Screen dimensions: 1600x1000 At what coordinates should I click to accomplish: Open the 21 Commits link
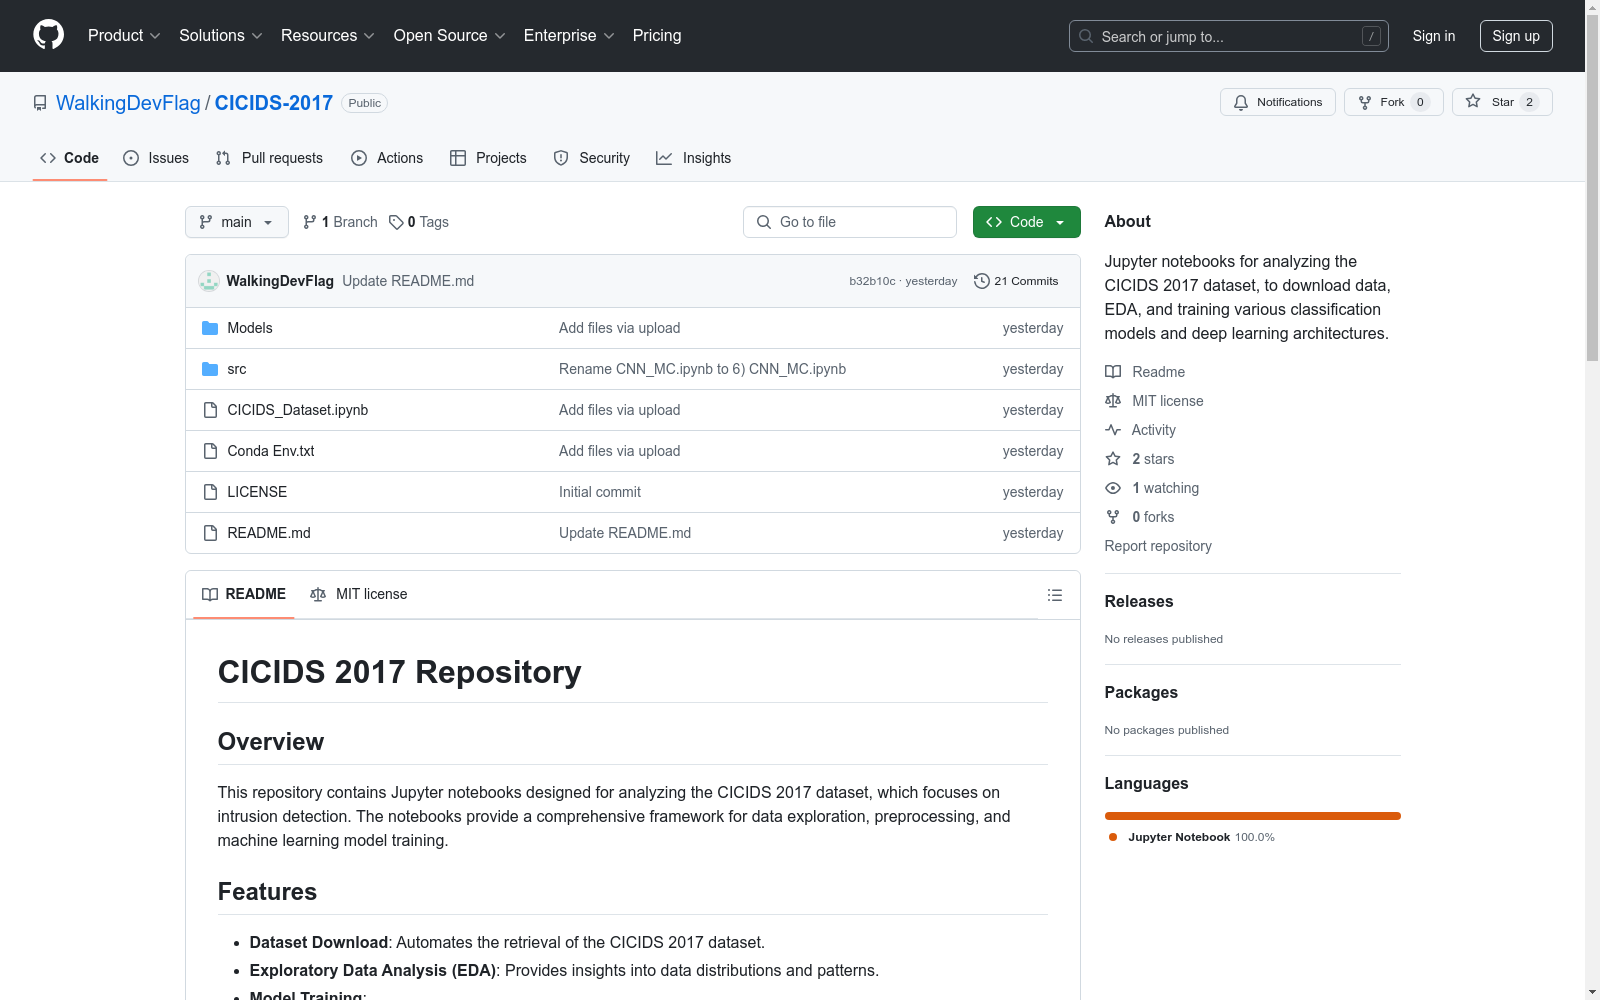pos(1016,281)
